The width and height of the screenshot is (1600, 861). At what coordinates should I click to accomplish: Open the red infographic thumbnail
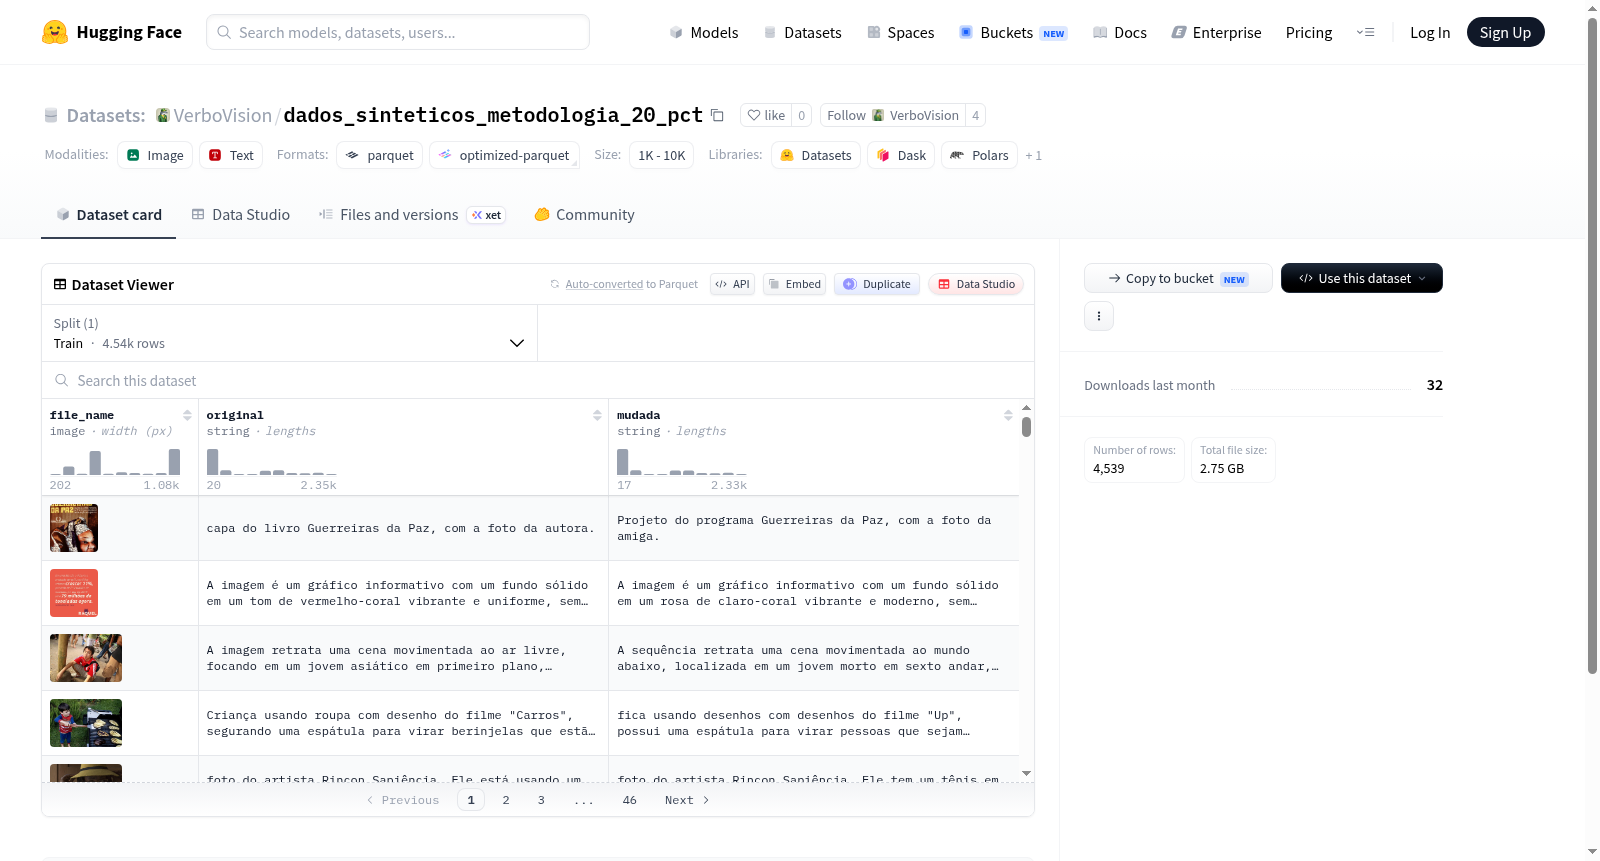74,593
